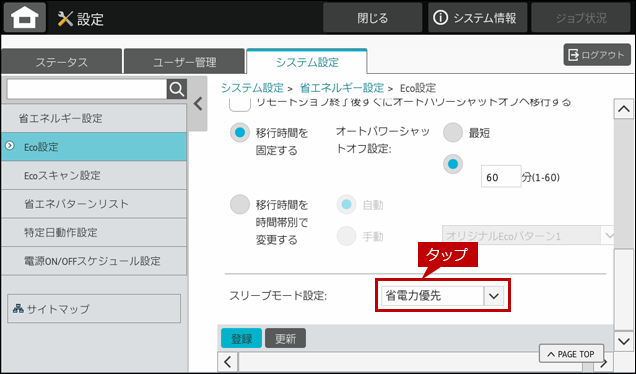Open Ecoスキャン設定 menu item
The width and height of the screenshot is (636, 374).
(x=94, y=175)
